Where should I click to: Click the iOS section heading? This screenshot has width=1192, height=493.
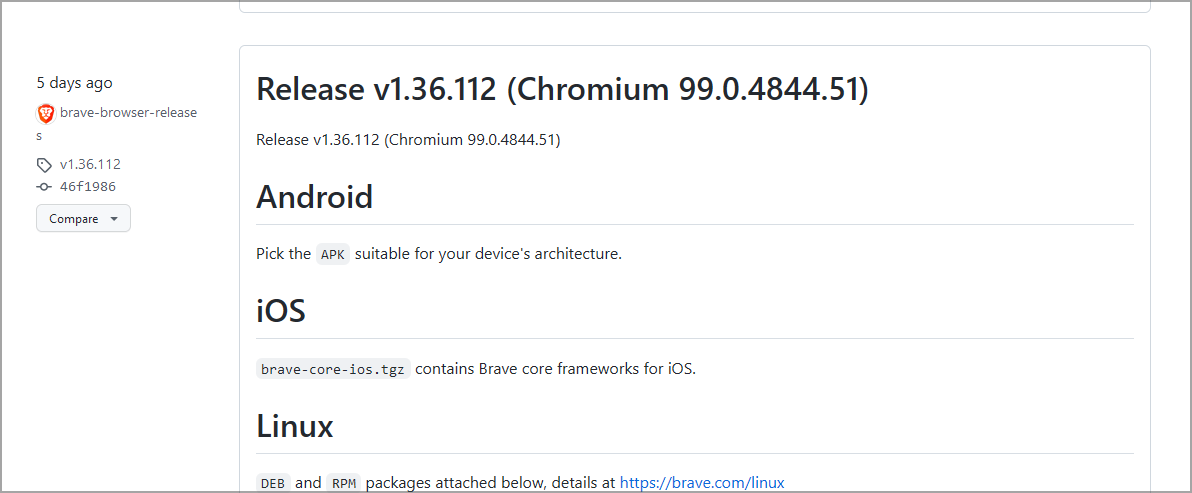[281, 311]
